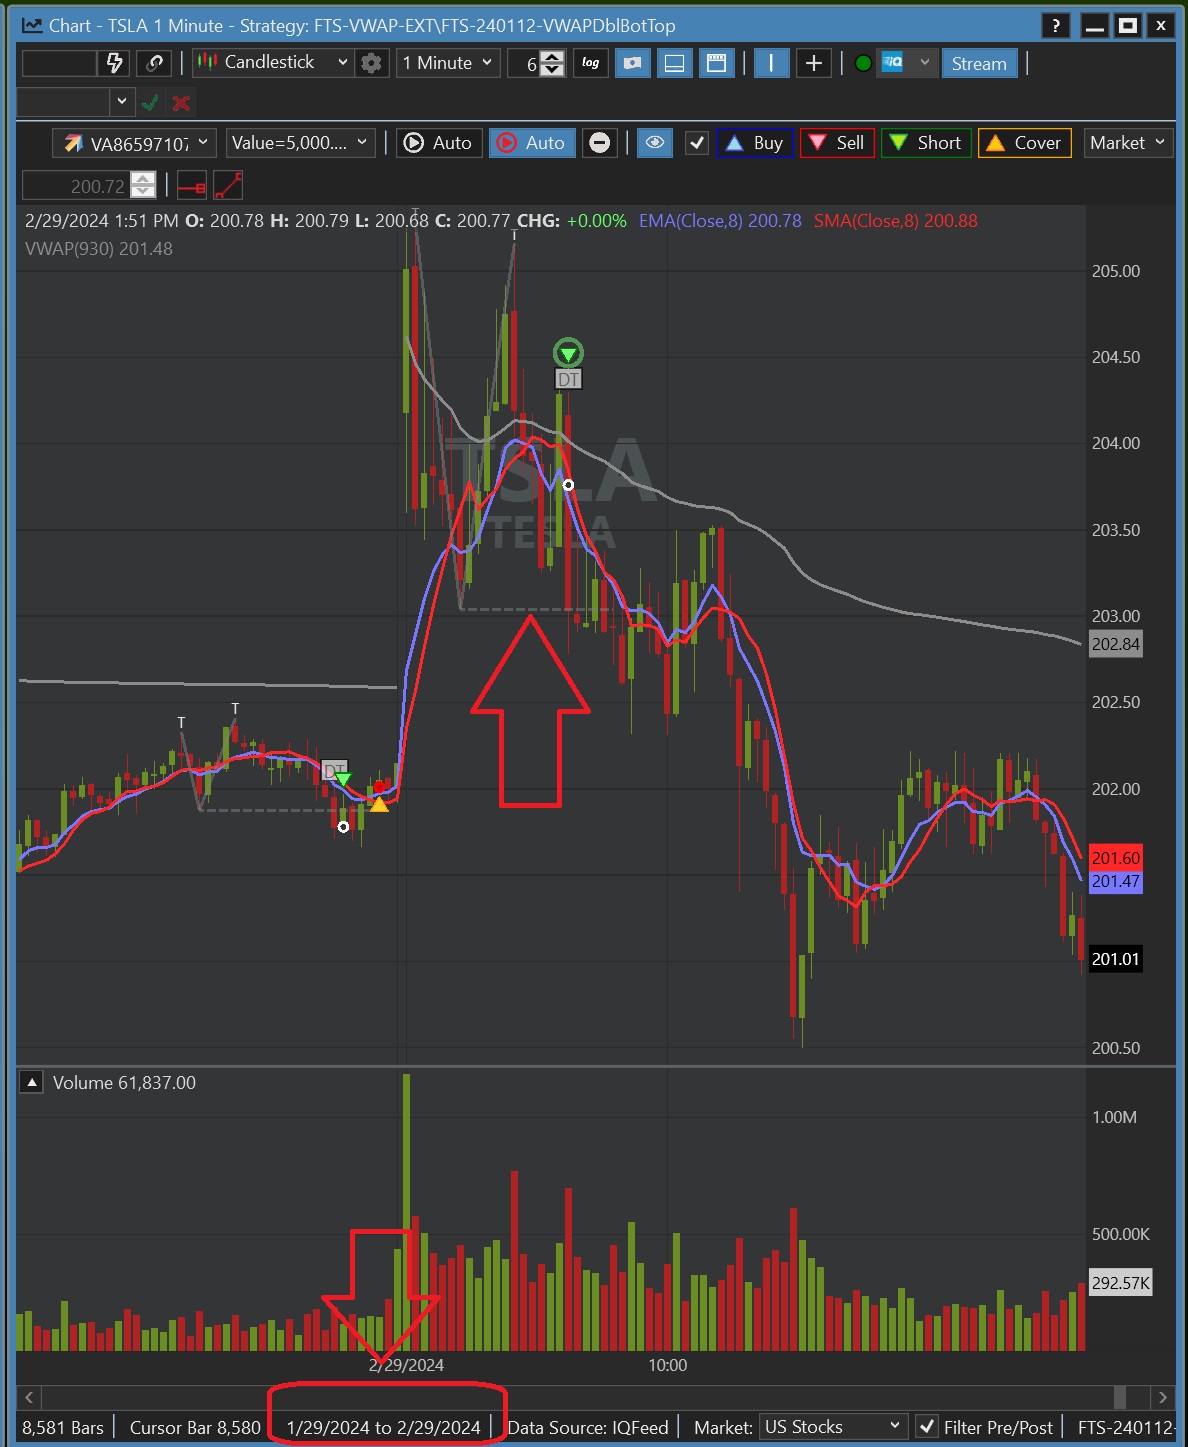Select the crosshair plus cursor icon
Screen dimensions: 1188x1447
click(x=814, y=63)
